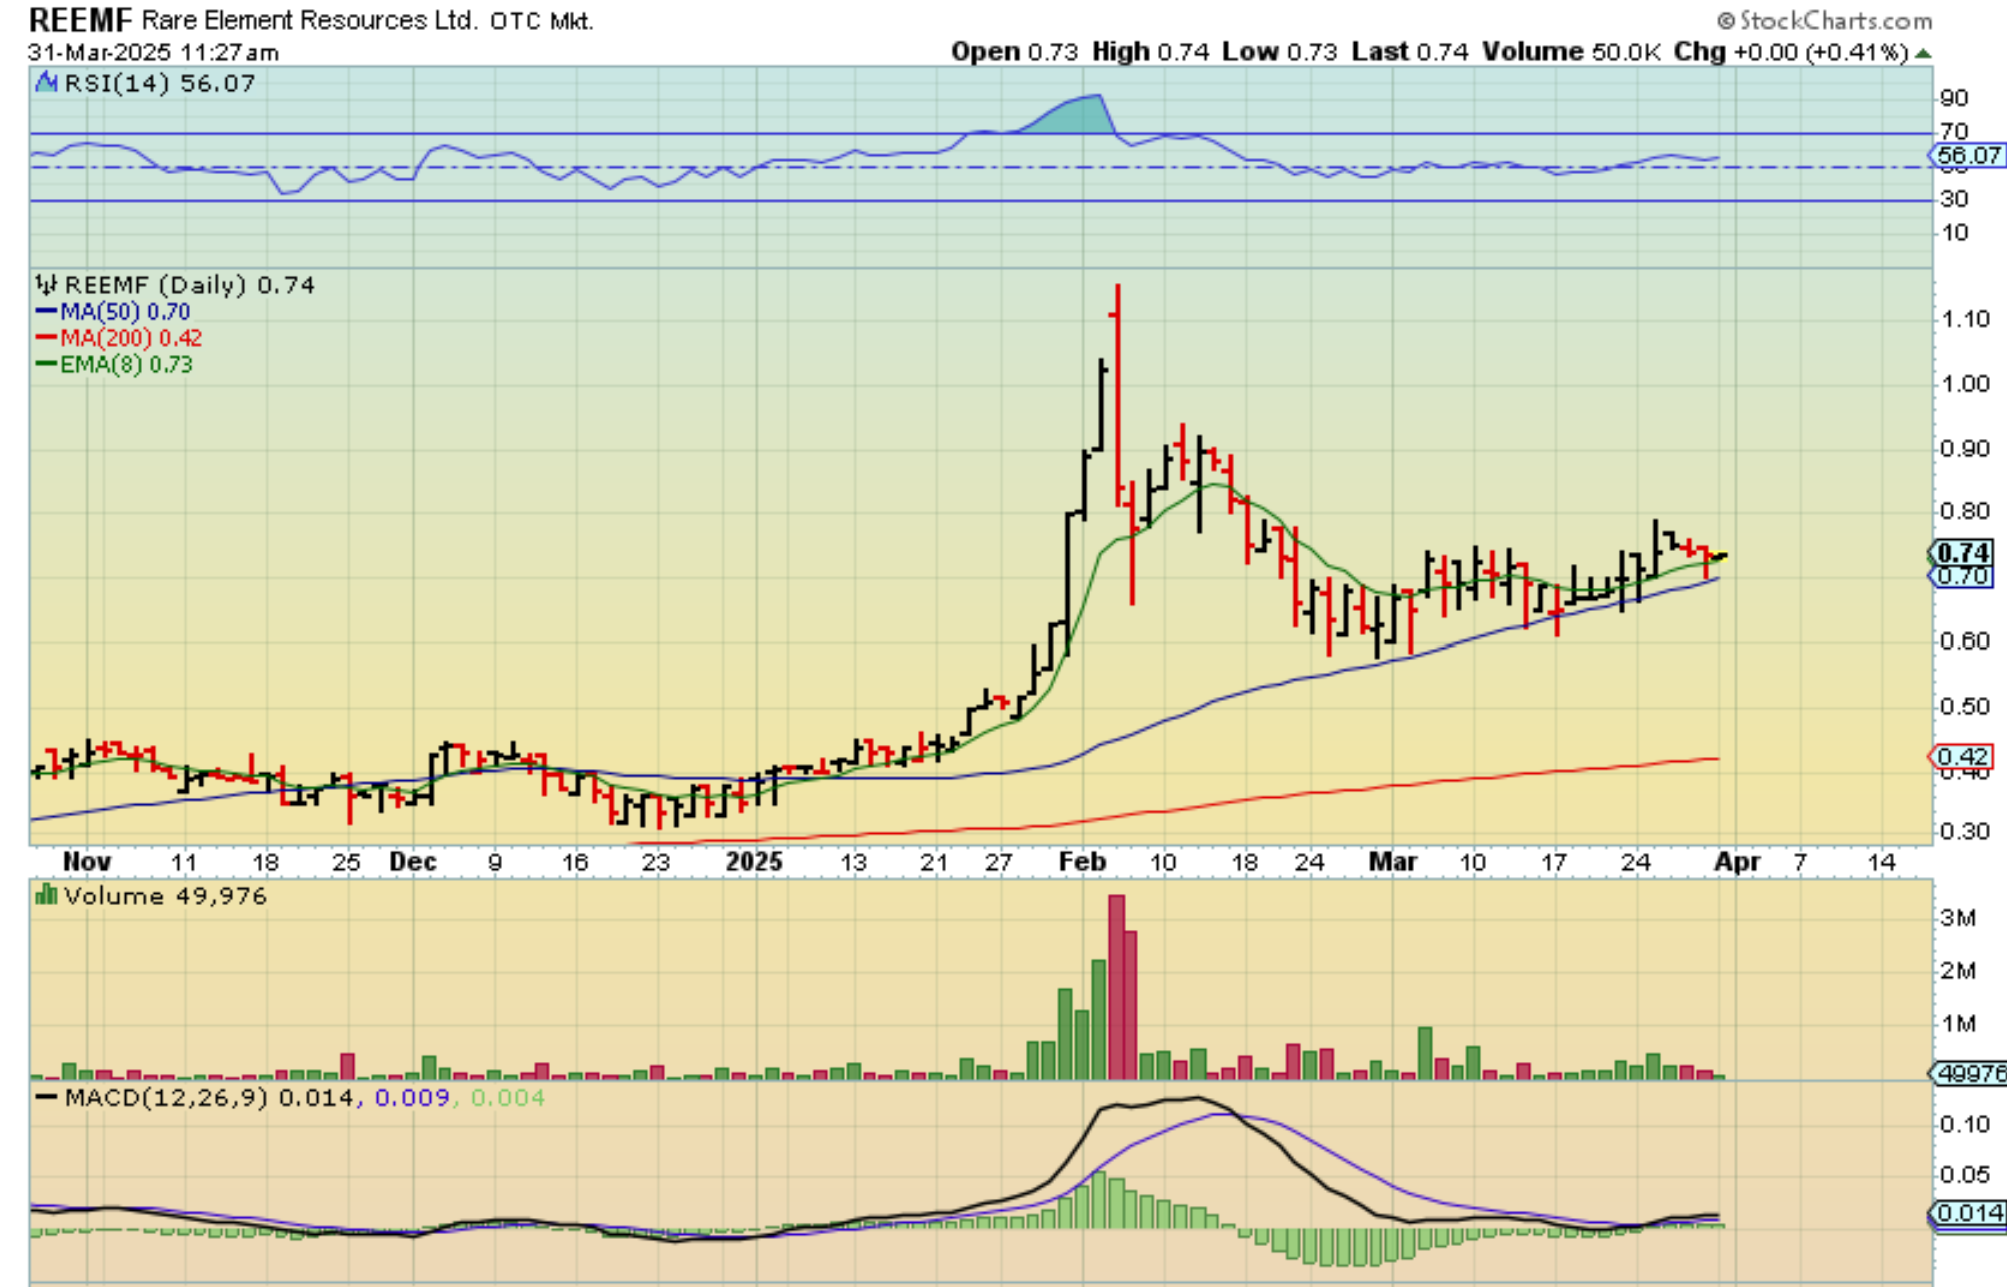Viewport: 2007px width, 1287px height.
Task: Click the REEMF Daily price bar icon
Action: 46,285
